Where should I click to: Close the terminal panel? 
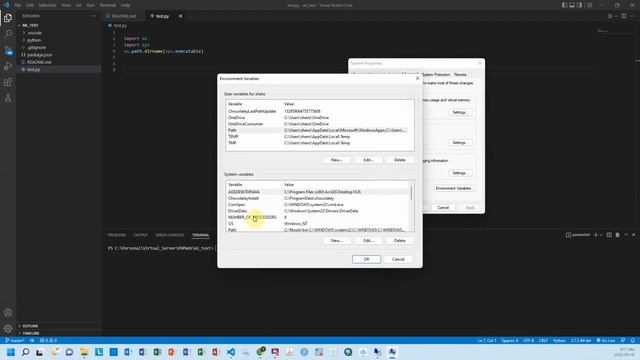(634, 235)
